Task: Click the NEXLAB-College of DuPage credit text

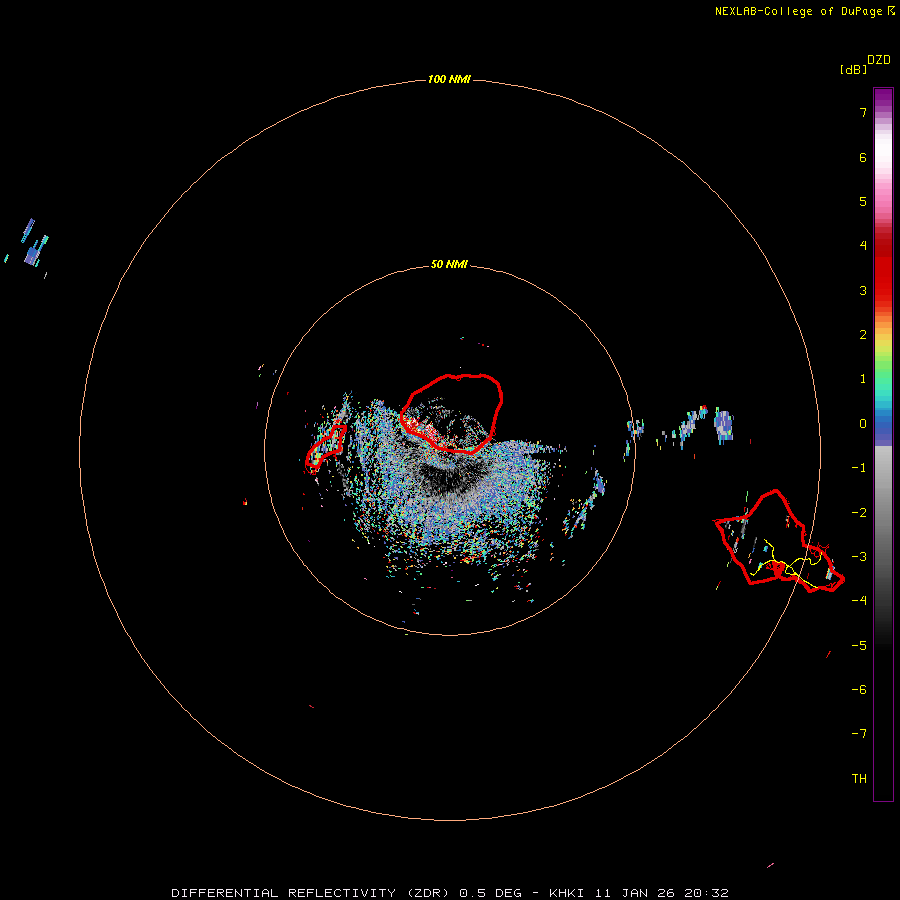Action: point(798,11)
